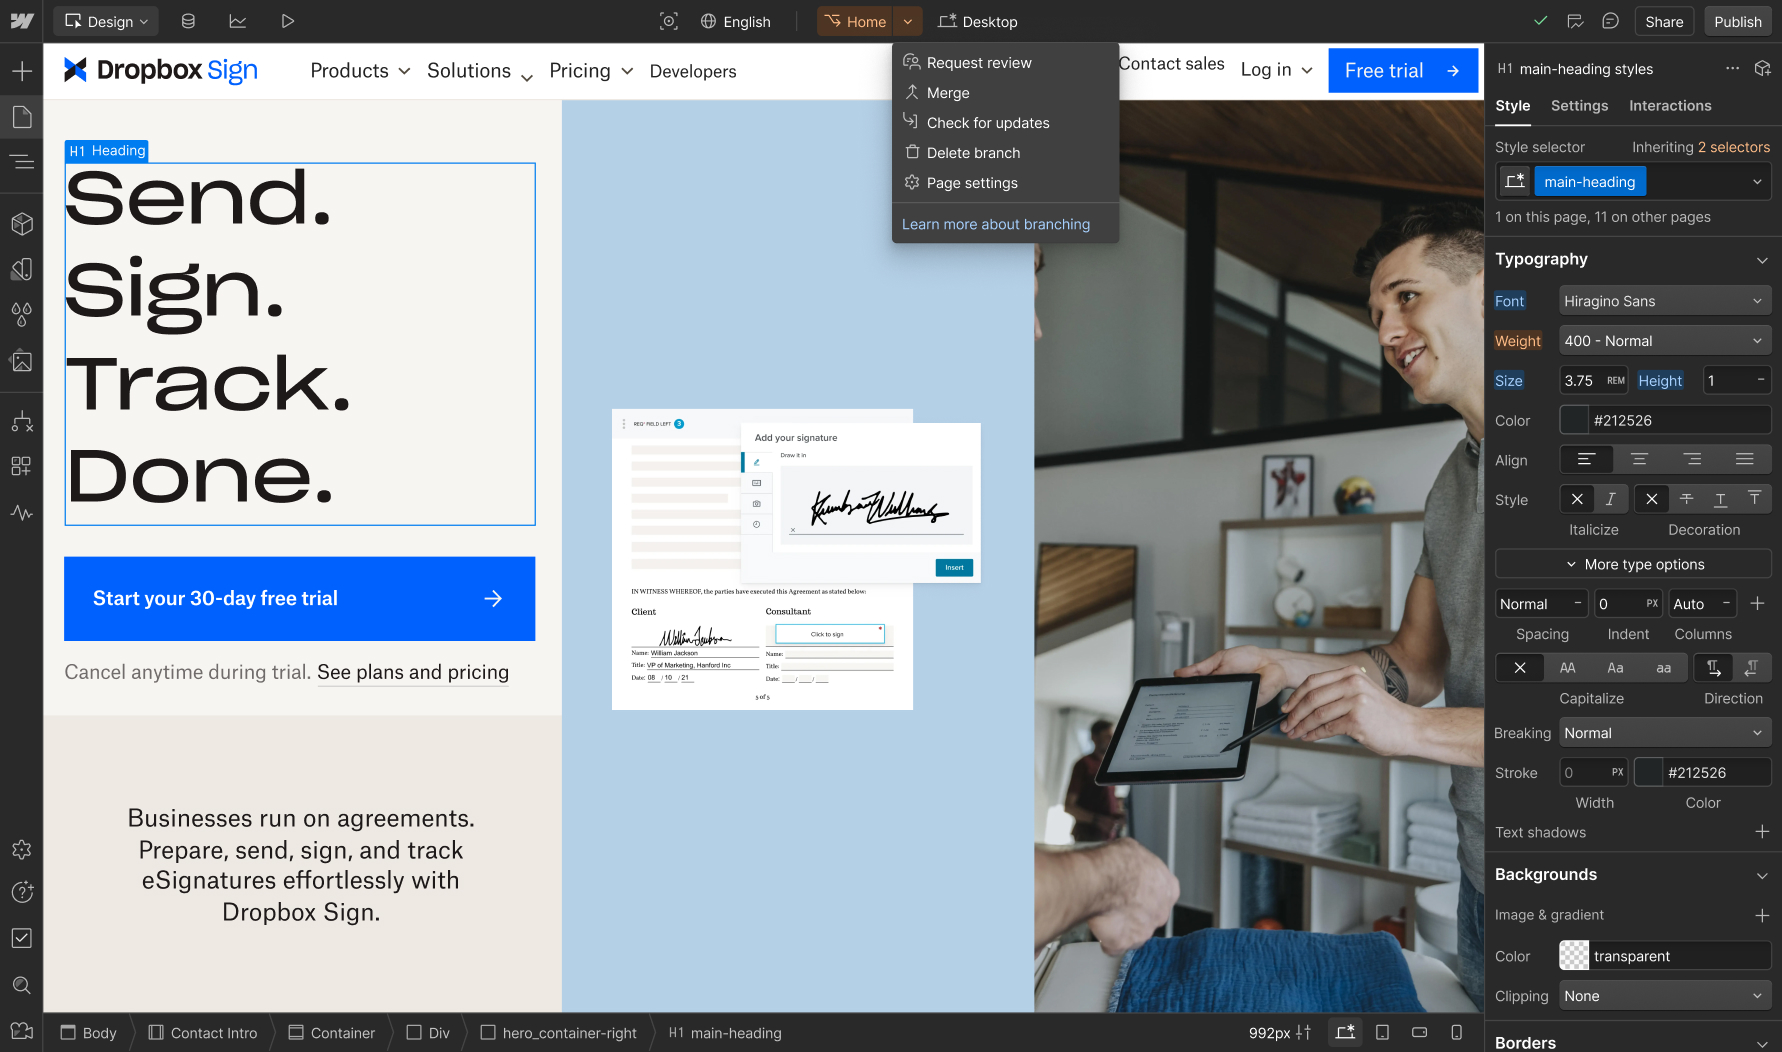Open the Font dropdown showing Hiragino Sans
This screenshot has width=1782, height=1052.
tap(1664, 301)
